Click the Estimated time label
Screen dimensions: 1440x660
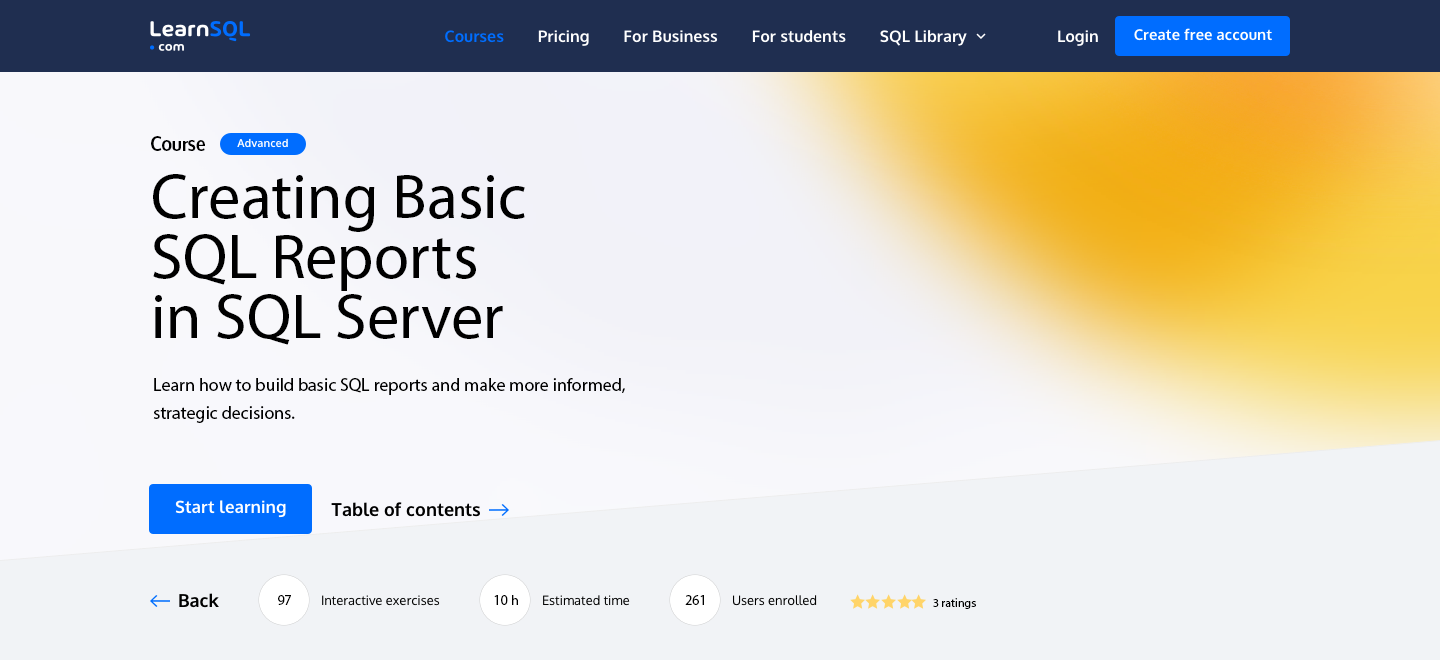point(586,601)
